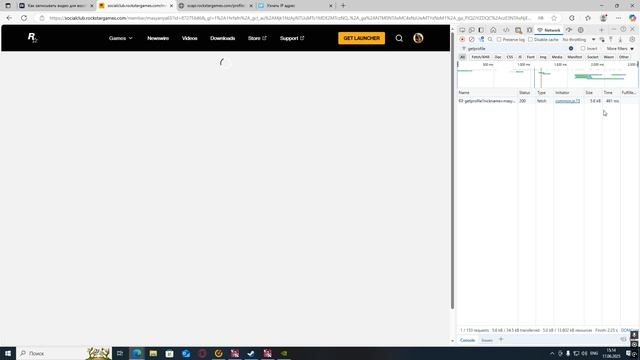This screenshot has height=360, width=640.
Task: Filter requests by Fetch/XHR
Action: [480, 57]
